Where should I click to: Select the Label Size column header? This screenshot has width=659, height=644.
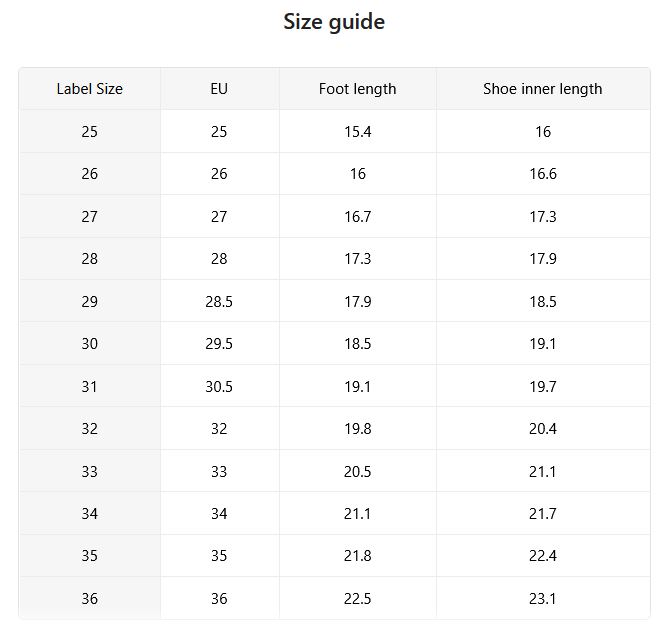pos(90,89)
